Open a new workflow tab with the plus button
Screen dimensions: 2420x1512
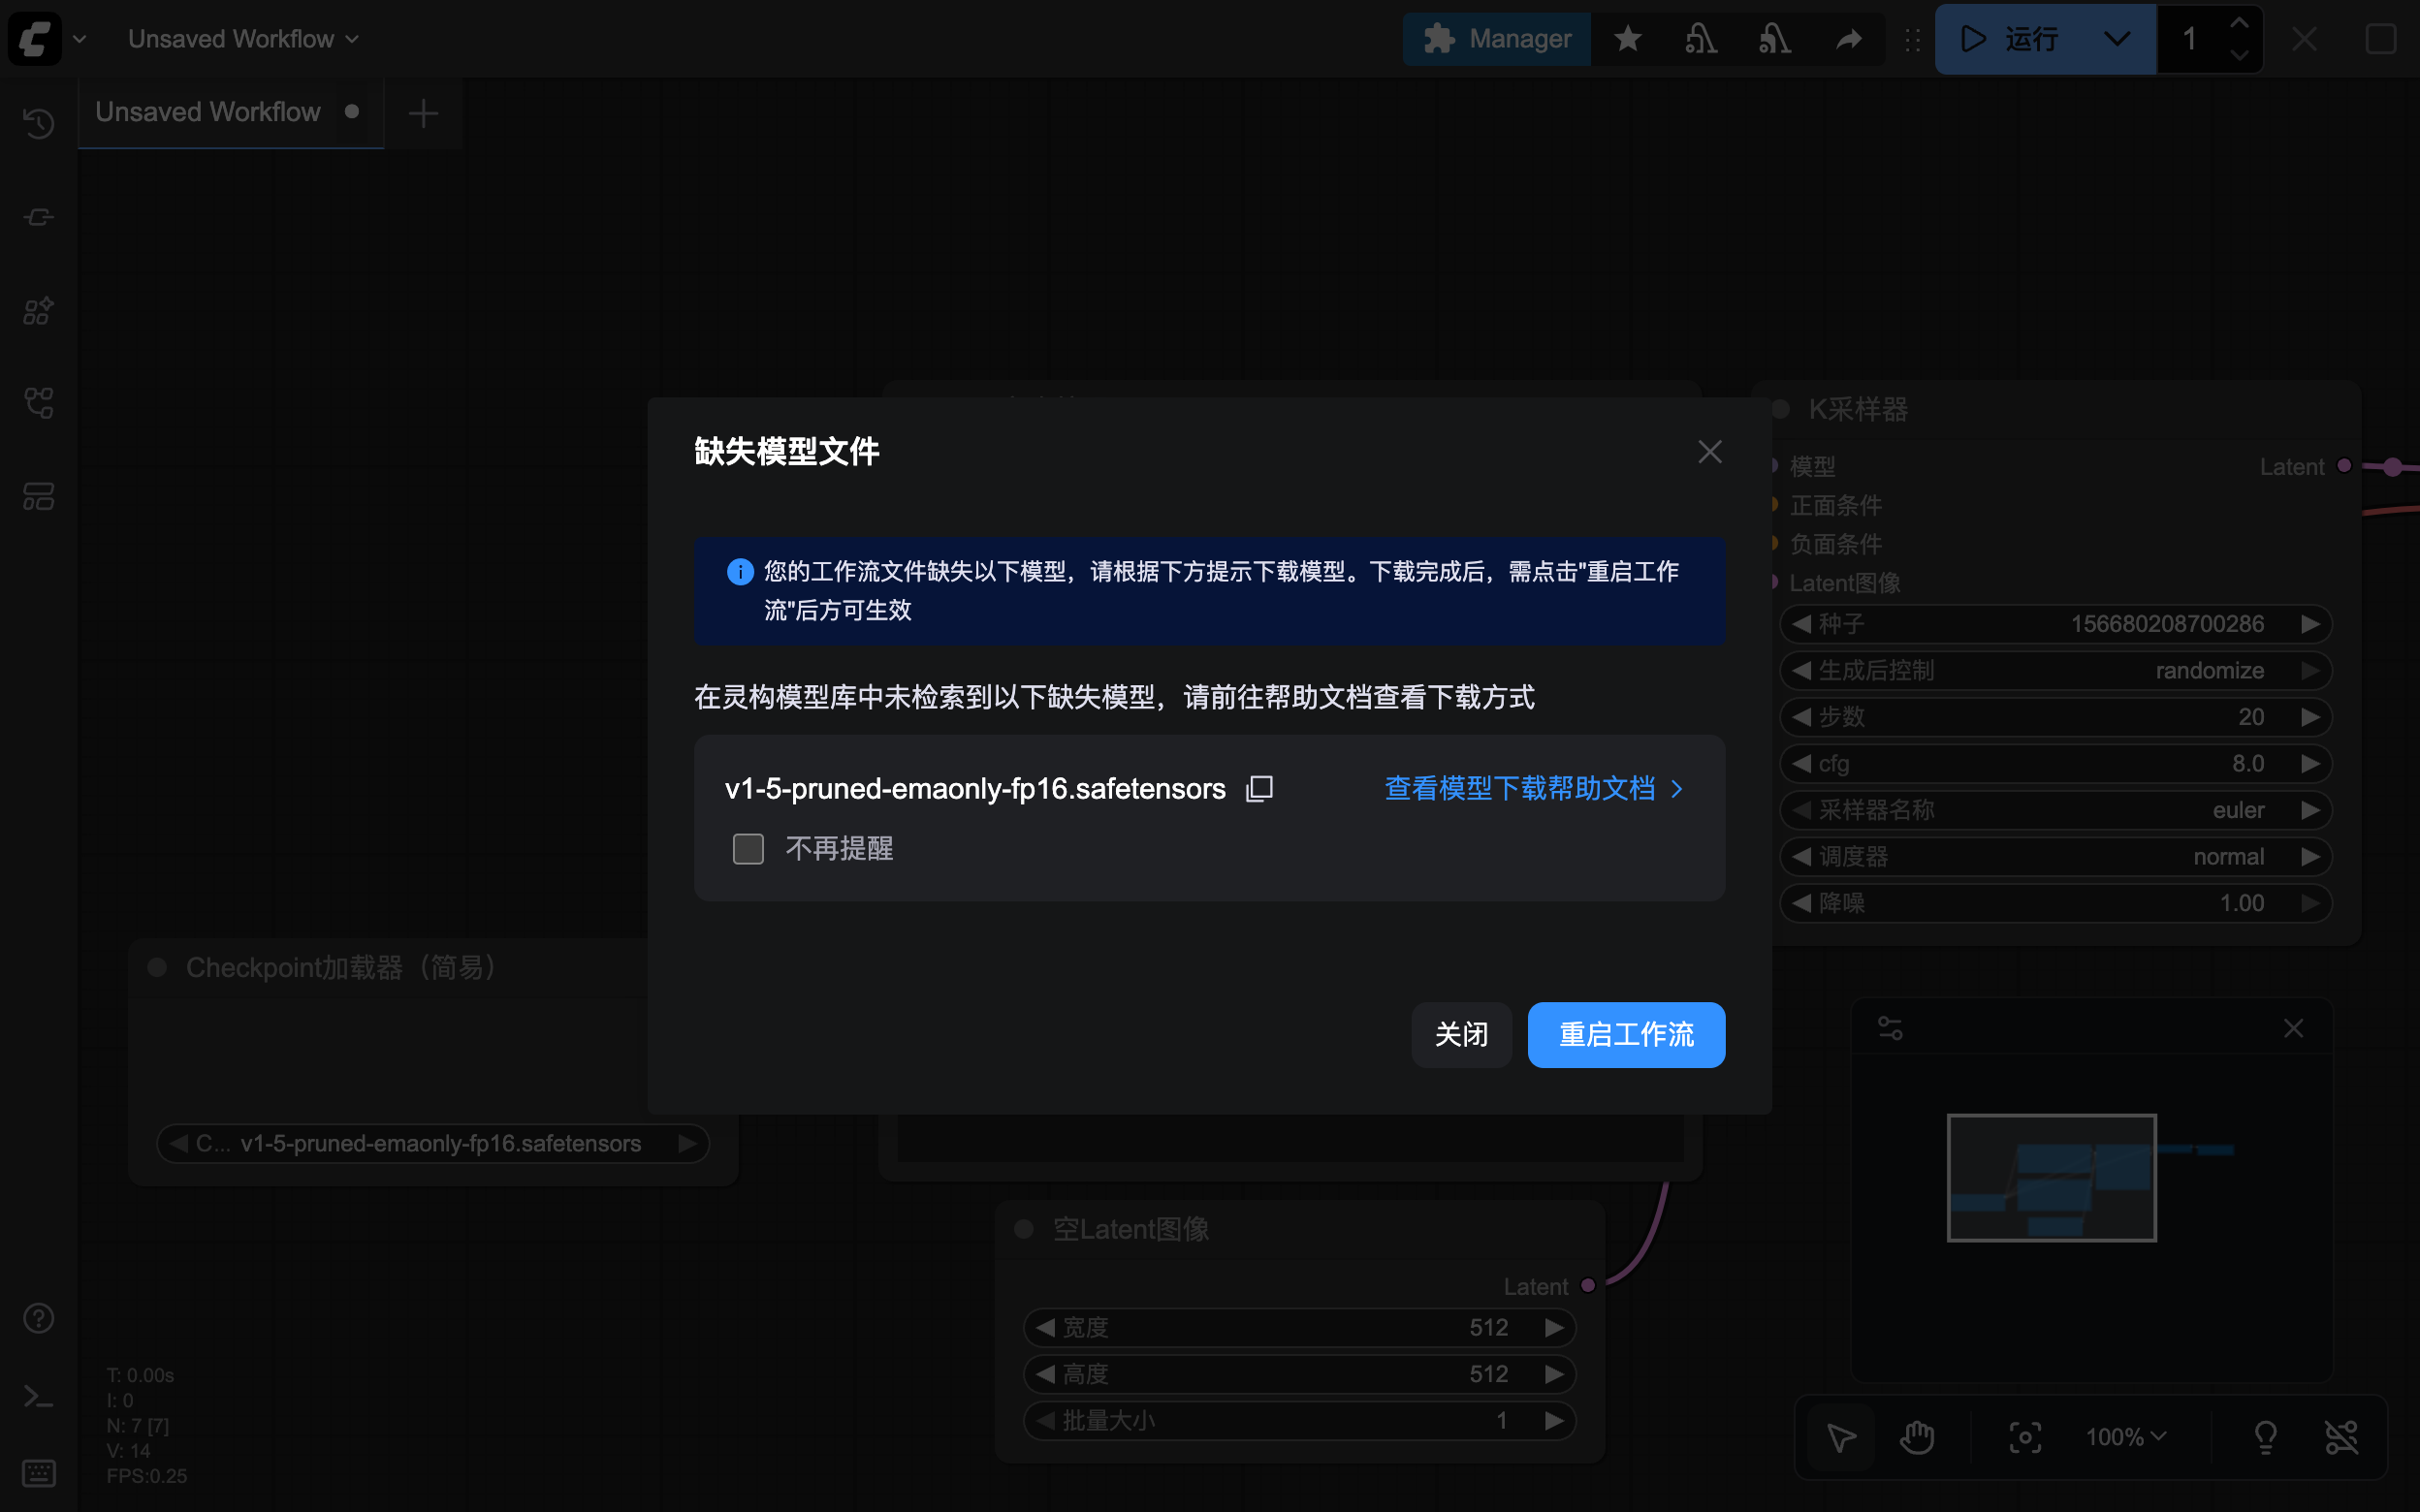pyautogui.click(x=422, y=113)
